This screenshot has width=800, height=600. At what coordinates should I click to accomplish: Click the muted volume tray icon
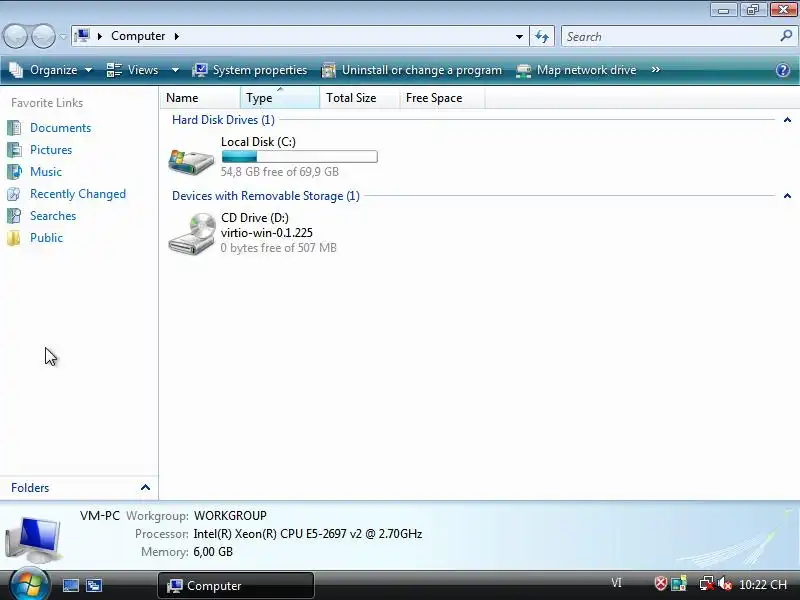tap(724, 584)
